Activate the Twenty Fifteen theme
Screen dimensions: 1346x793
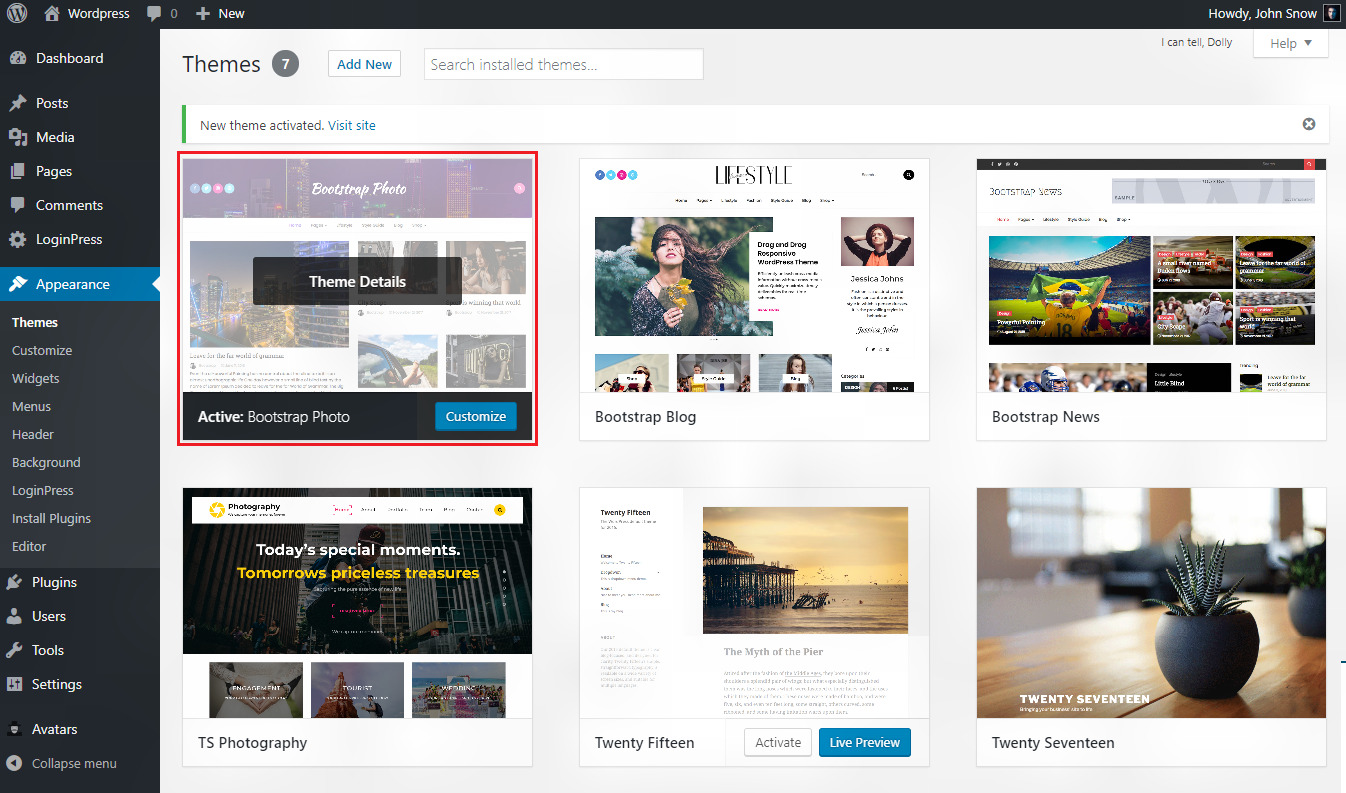coord(778,742)
